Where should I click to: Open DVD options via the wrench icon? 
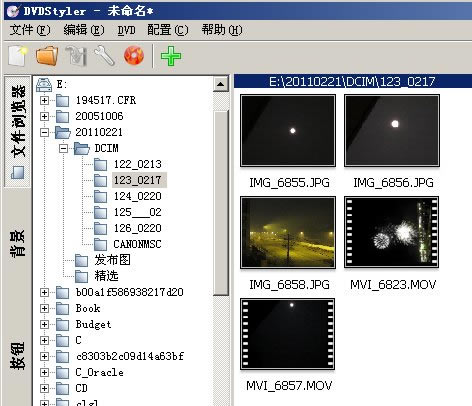tap(105, 56)
